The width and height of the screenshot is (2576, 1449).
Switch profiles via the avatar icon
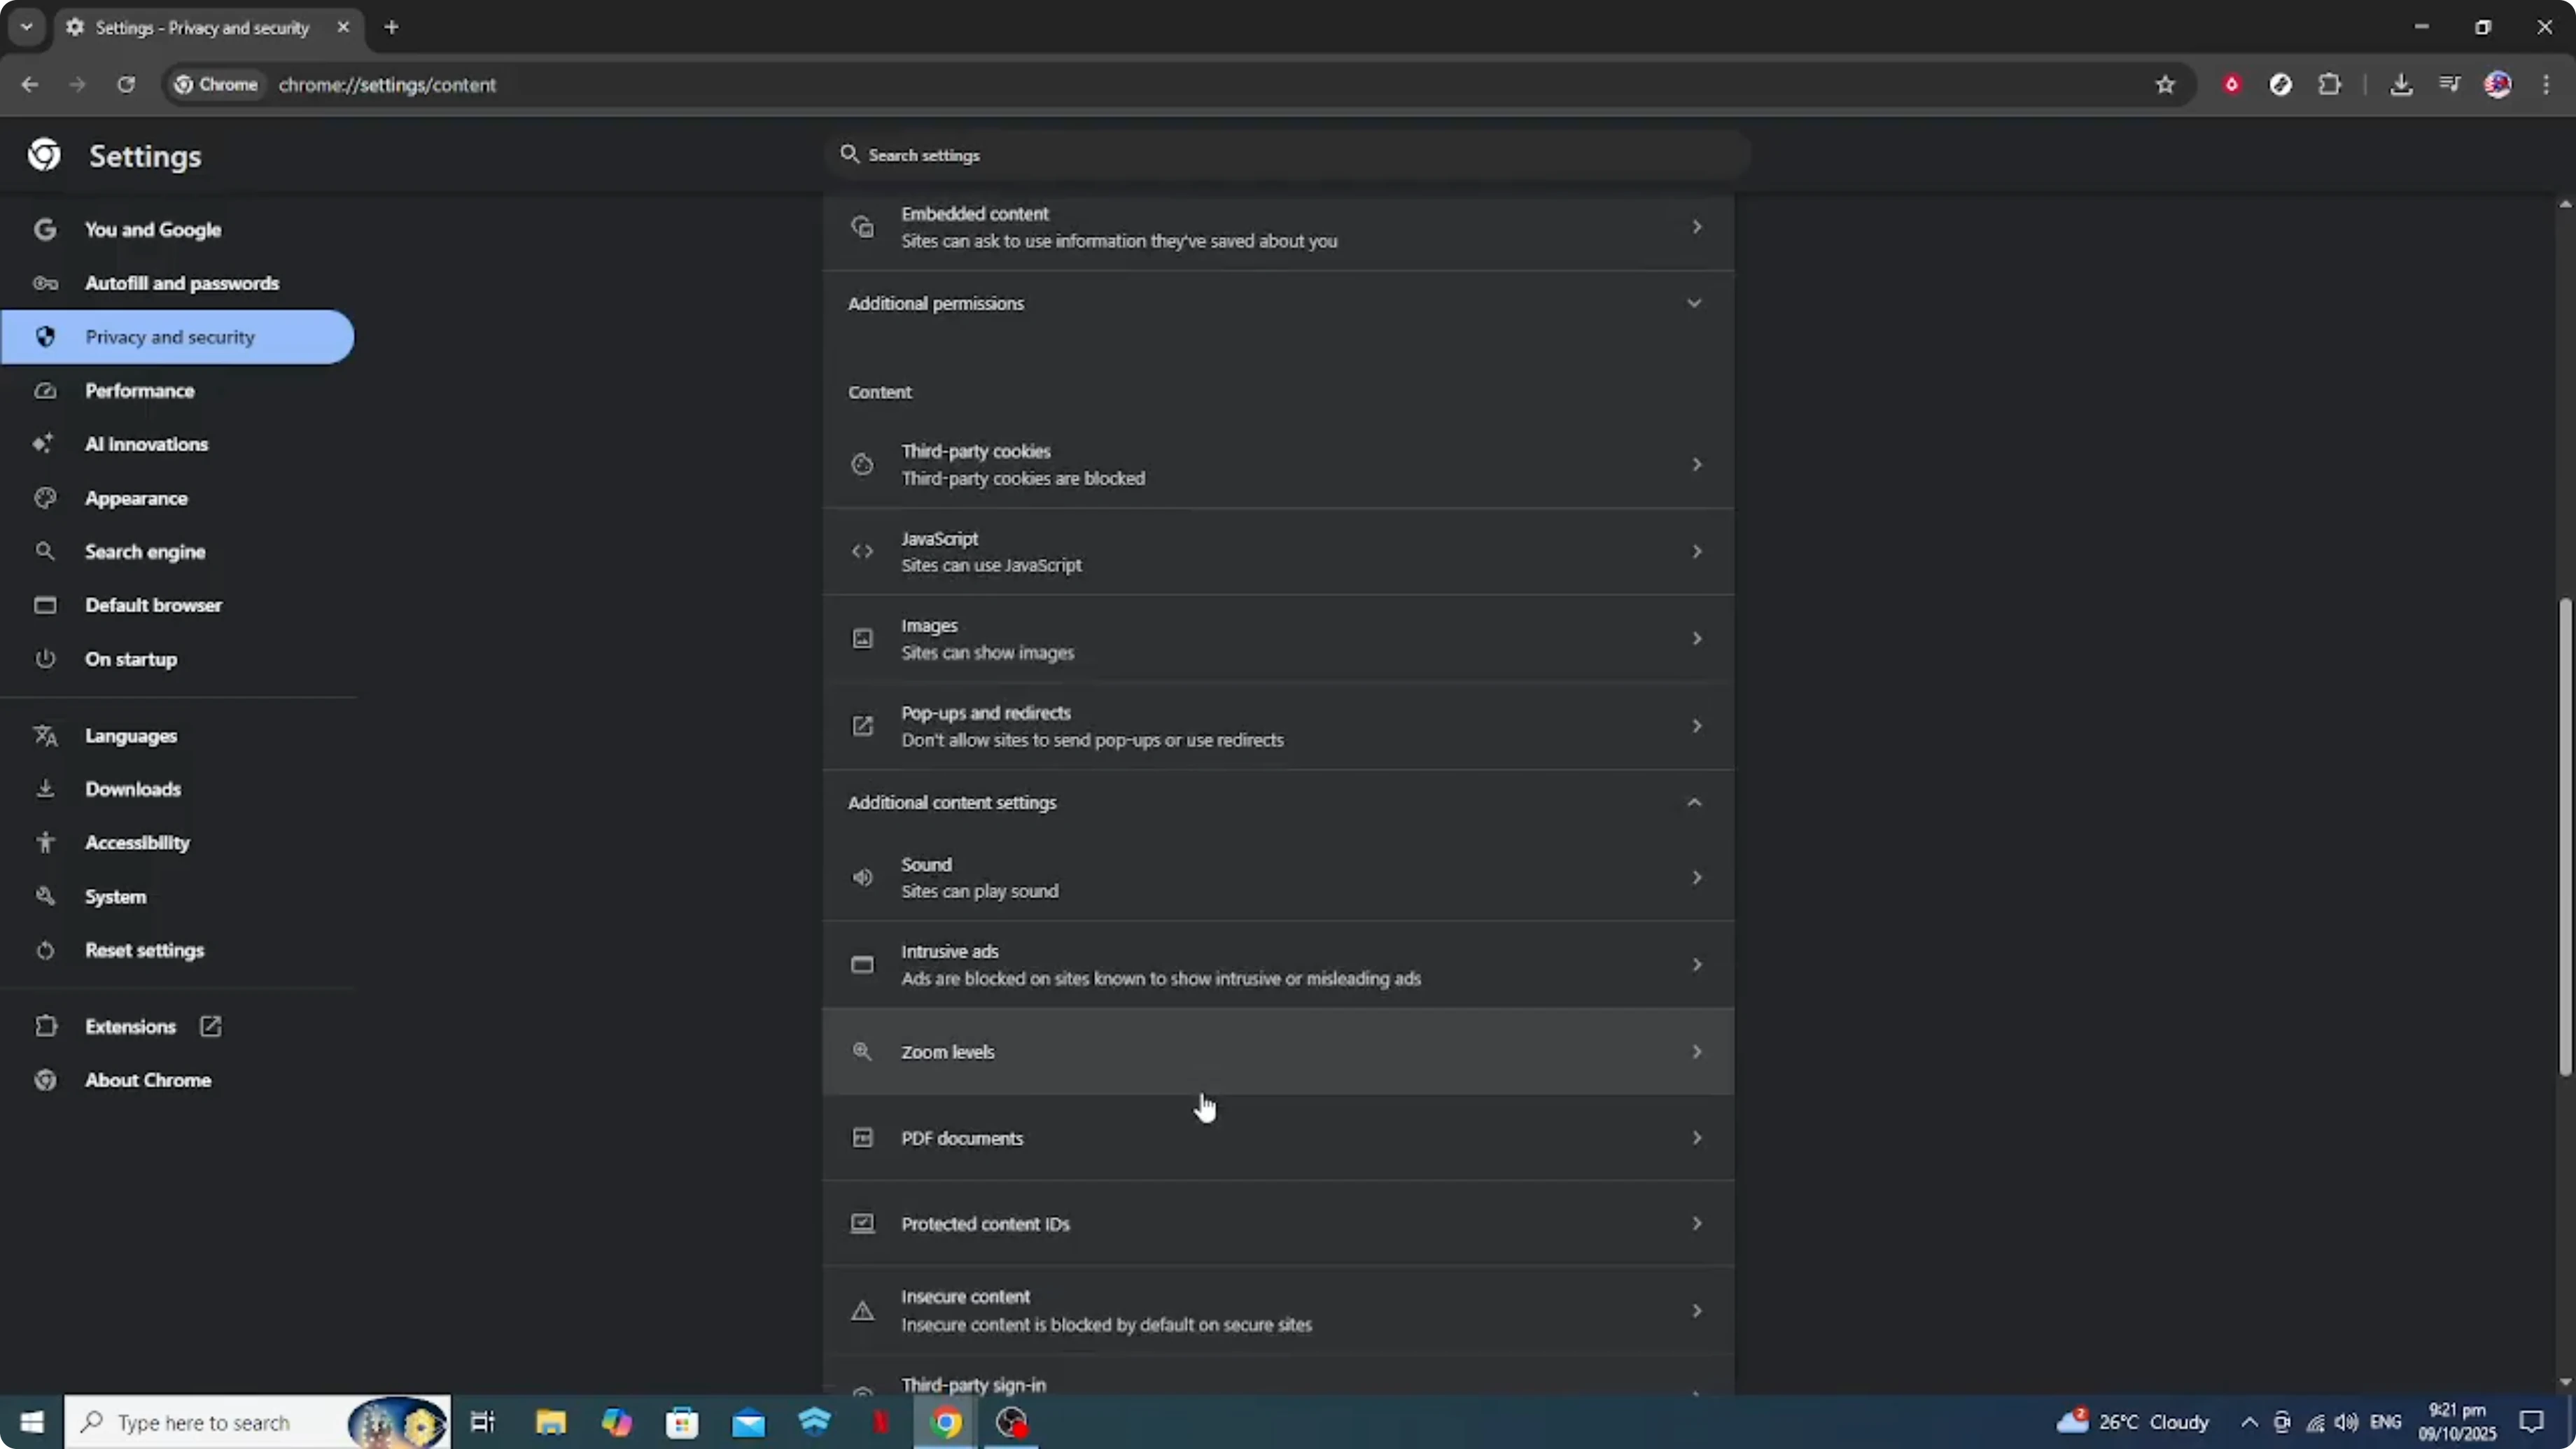tap(2498, 85)
